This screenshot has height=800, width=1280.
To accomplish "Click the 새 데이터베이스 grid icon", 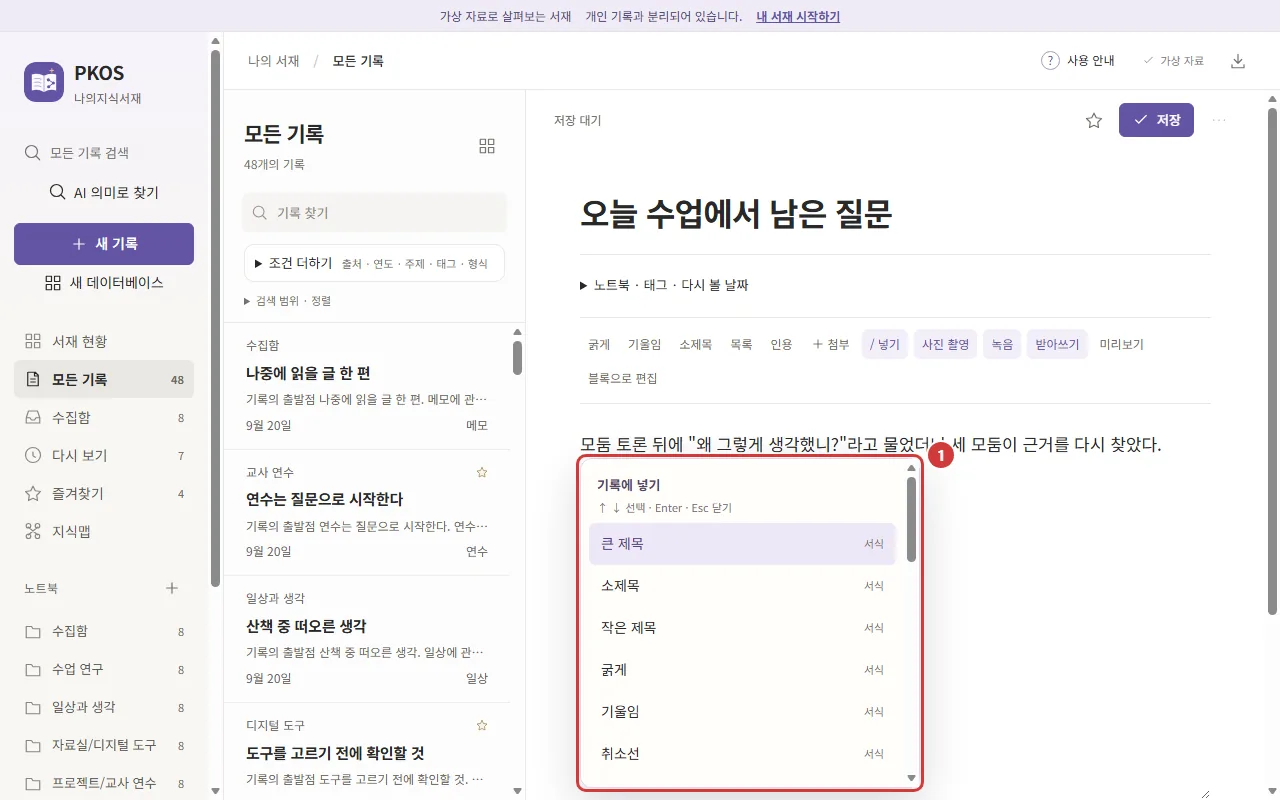I will pyautogui.click(x=53, y=283).
